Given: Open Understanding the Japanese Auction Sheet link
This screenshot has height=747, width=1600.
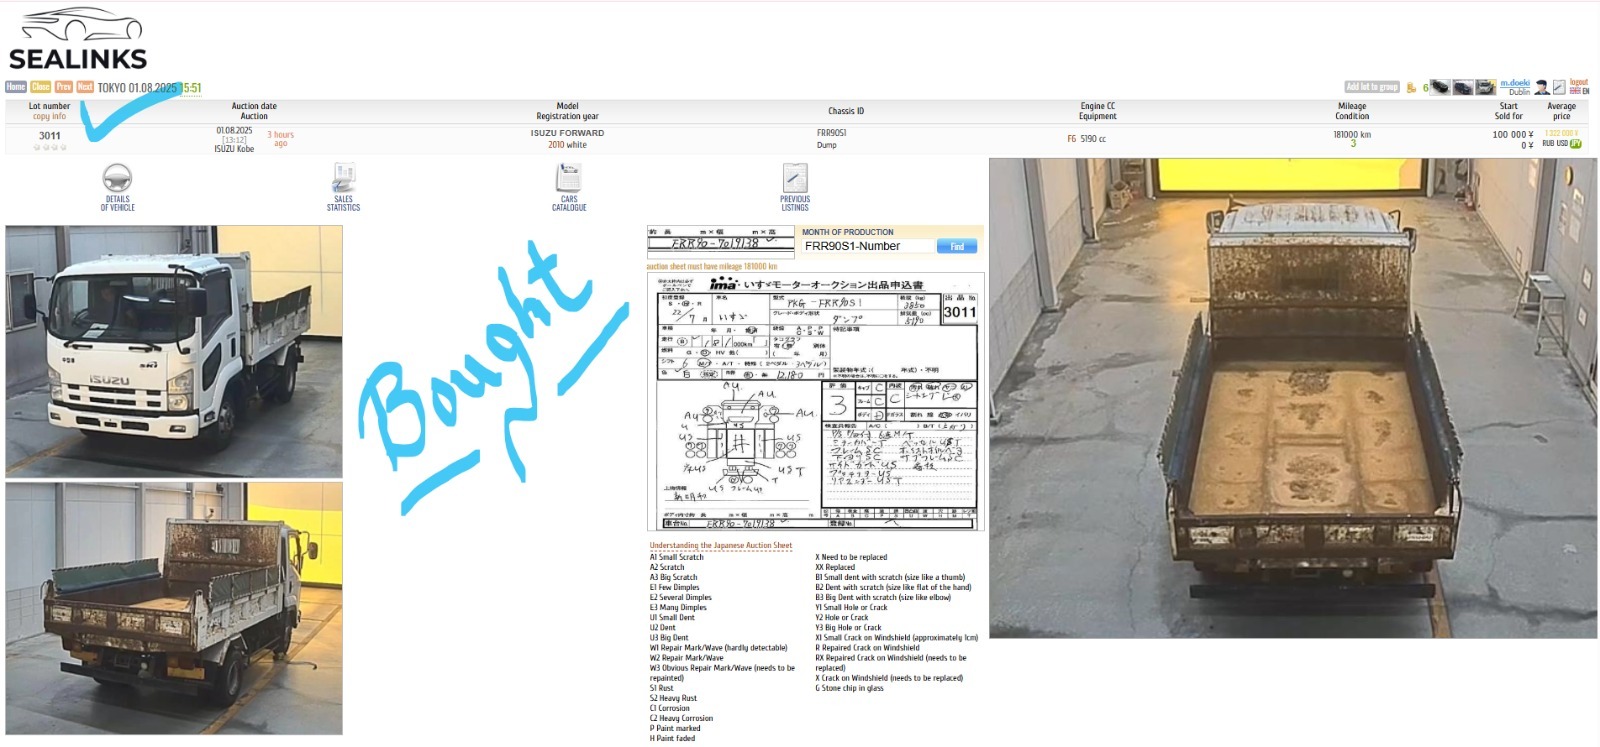Looking at the screenshot, I should tap(720, 546).
